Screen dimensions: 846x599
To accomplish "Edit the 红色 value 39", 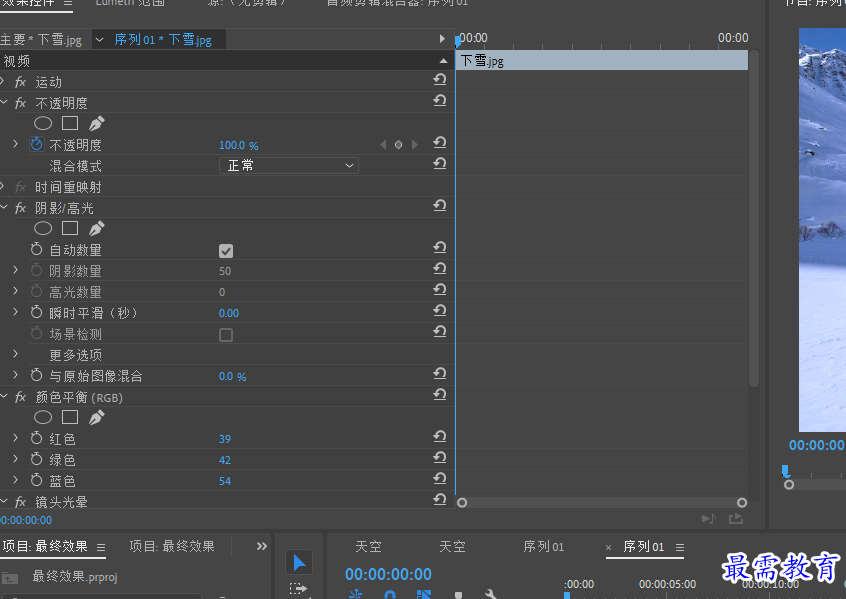I will click(225, 439).
